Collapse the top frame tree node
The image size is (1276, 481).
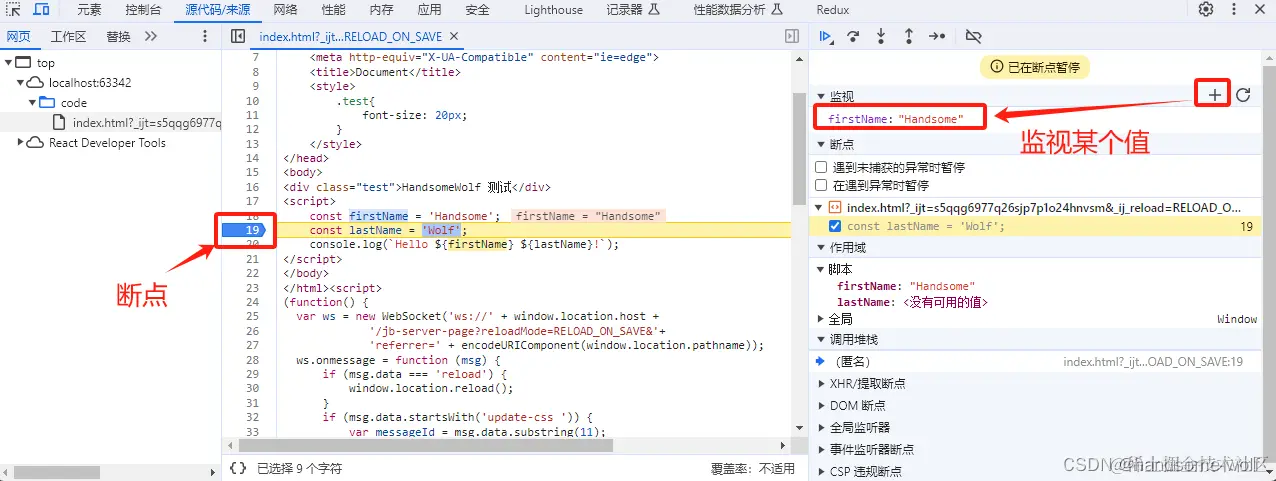pos(9,62)
